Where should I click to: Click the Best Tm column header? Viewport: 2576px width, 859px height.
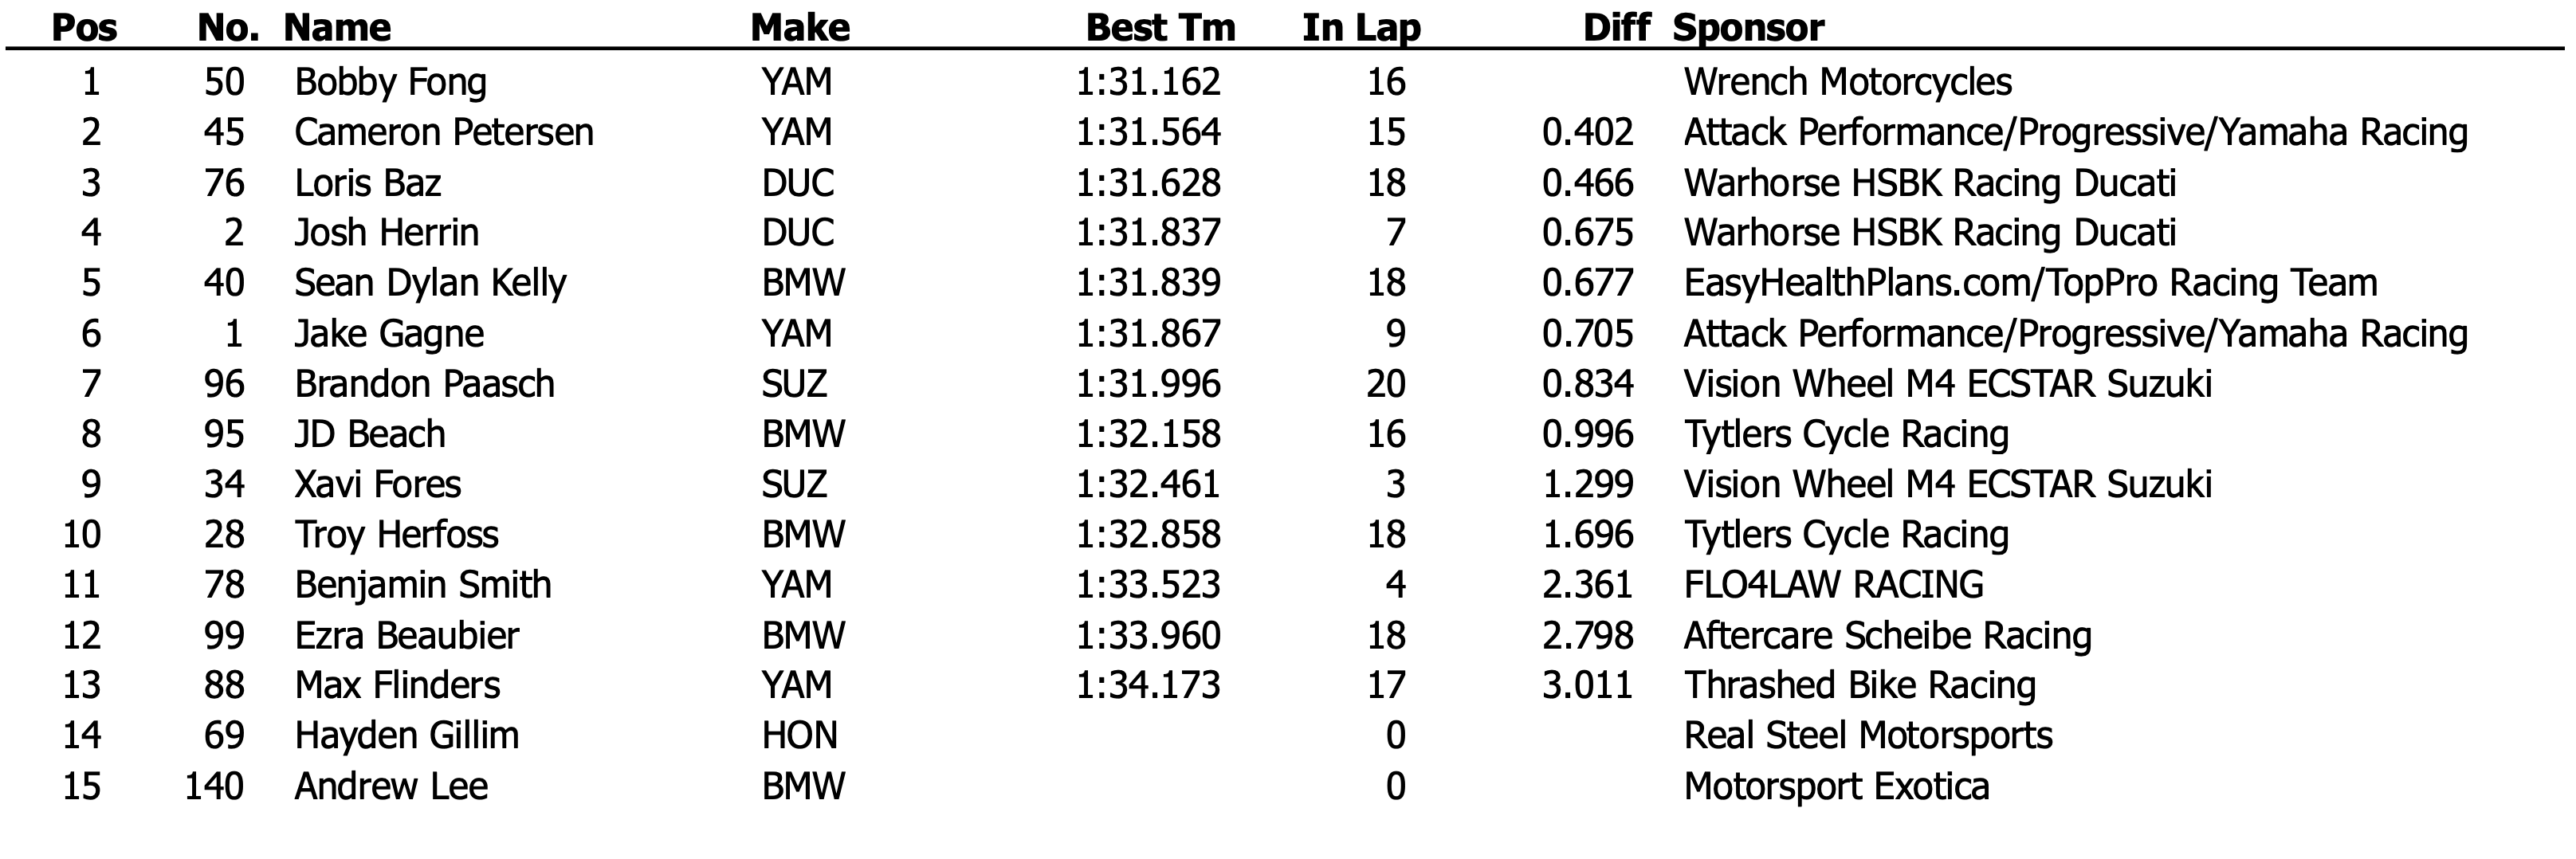pyautogui.click(x=1160, y=27)
